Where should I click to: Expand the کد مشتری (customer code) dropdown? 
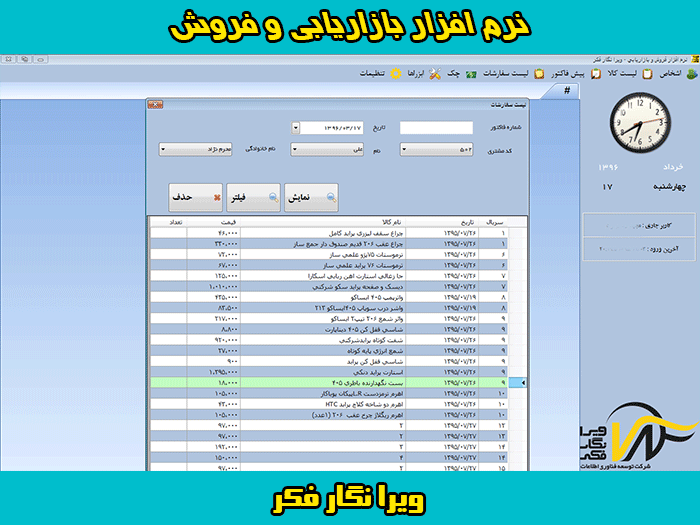click(405, 149)
